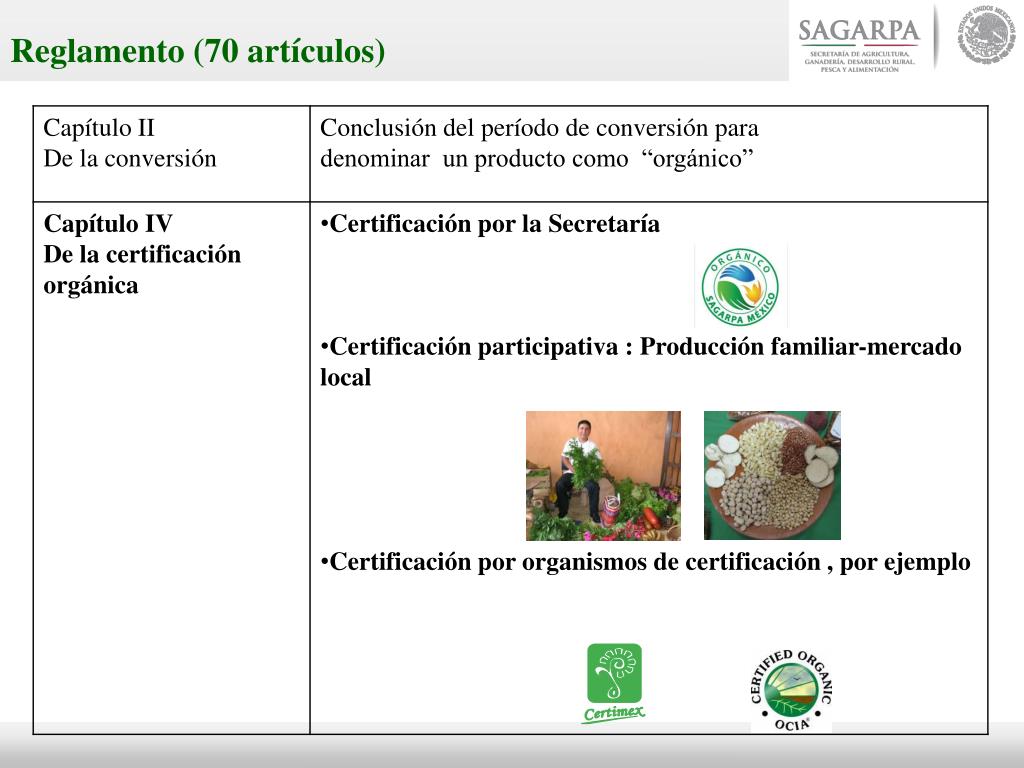The height and width of the screenshot is (768, 1024).
Task: Click the OCIA Certified Organic logo
Action: (x=791, y=690)
